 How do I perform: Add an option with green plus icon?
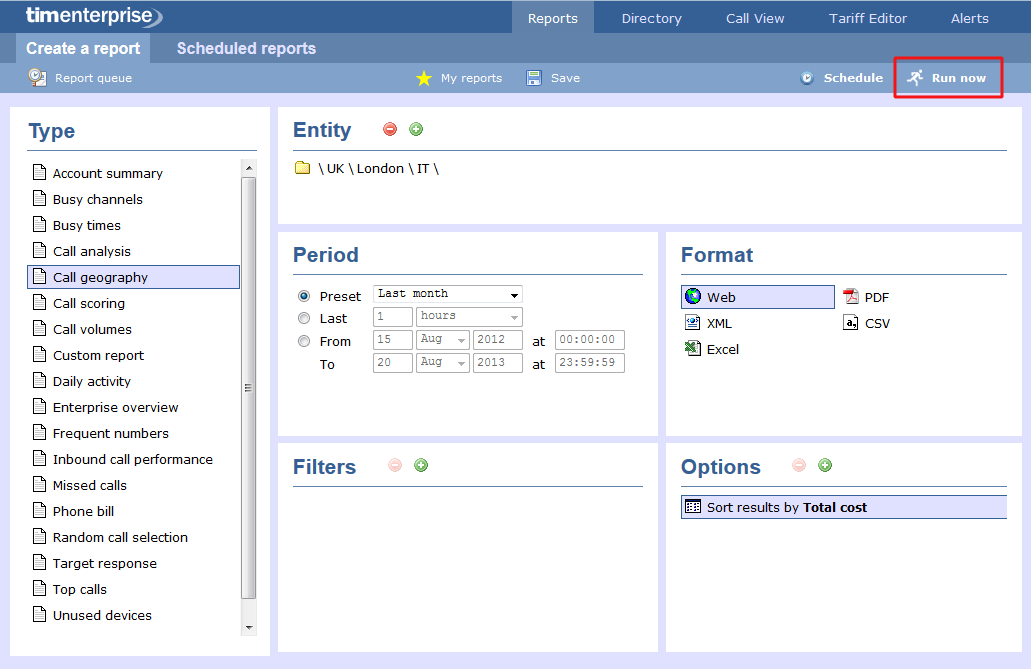[825, 465]
